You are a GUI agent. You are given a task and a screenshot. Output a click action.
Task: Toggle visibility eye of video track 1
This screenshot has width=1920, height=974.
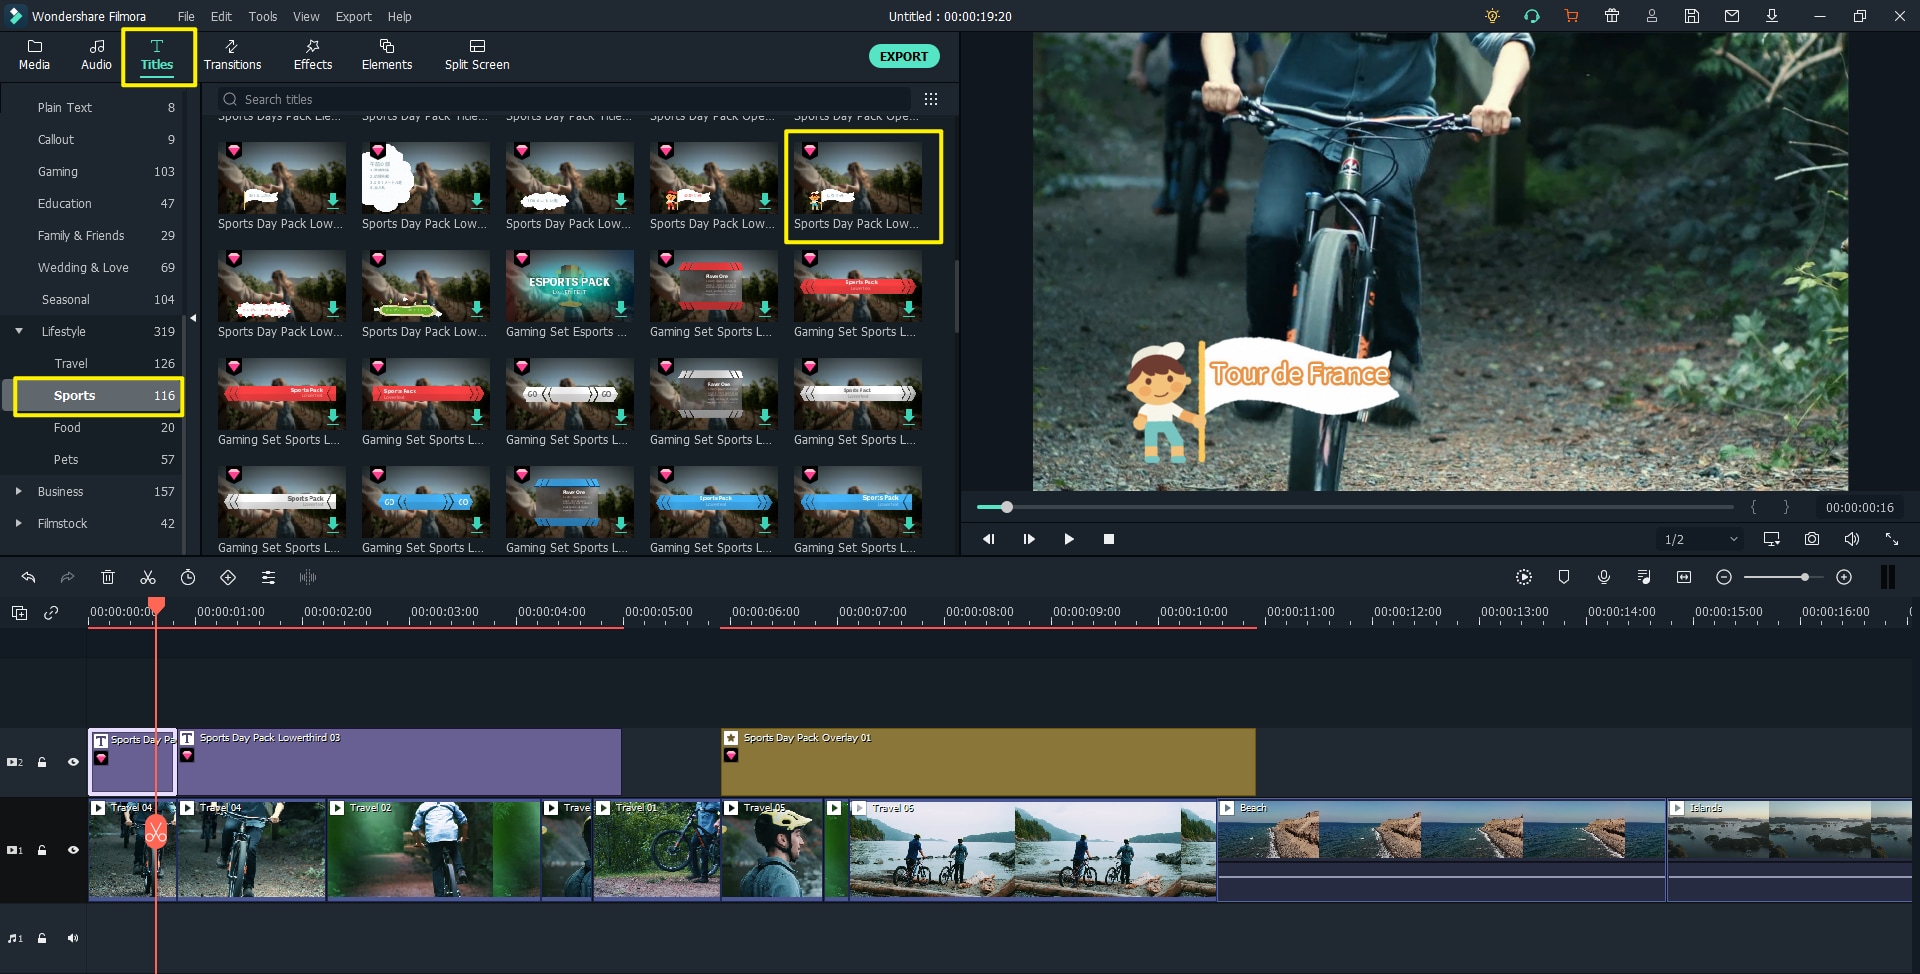pyautogui.click(x=73, y=850)
